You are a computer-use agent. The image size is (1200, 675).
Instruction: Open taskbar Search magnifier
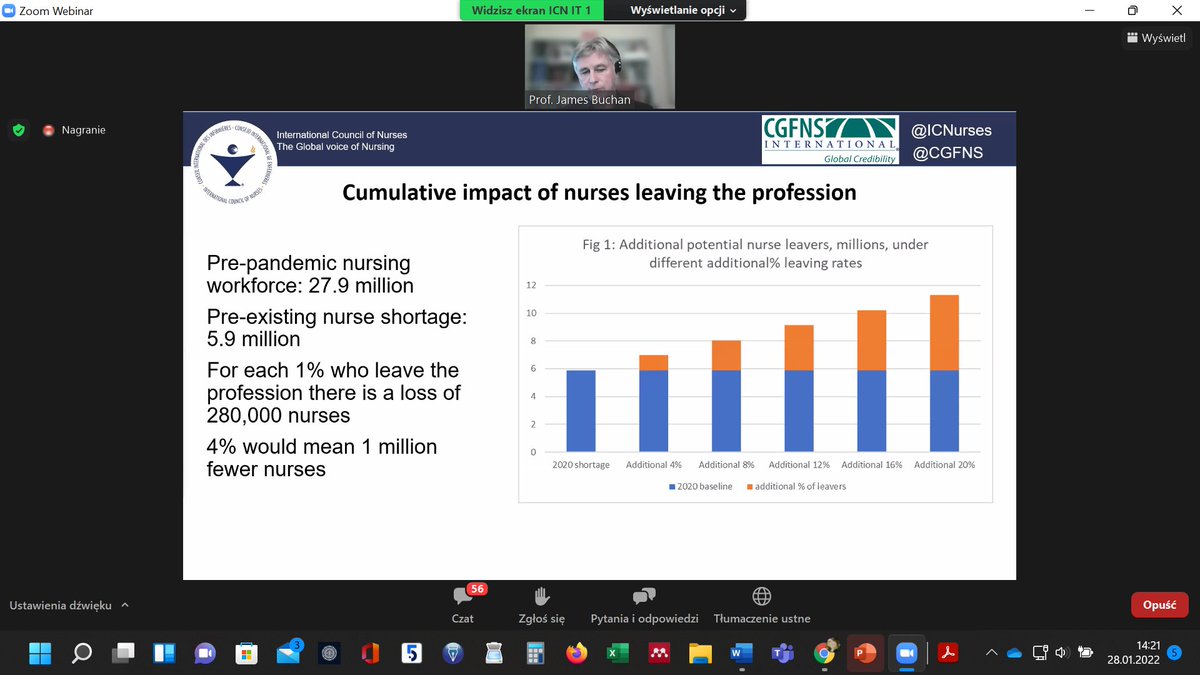click(82, 653)
